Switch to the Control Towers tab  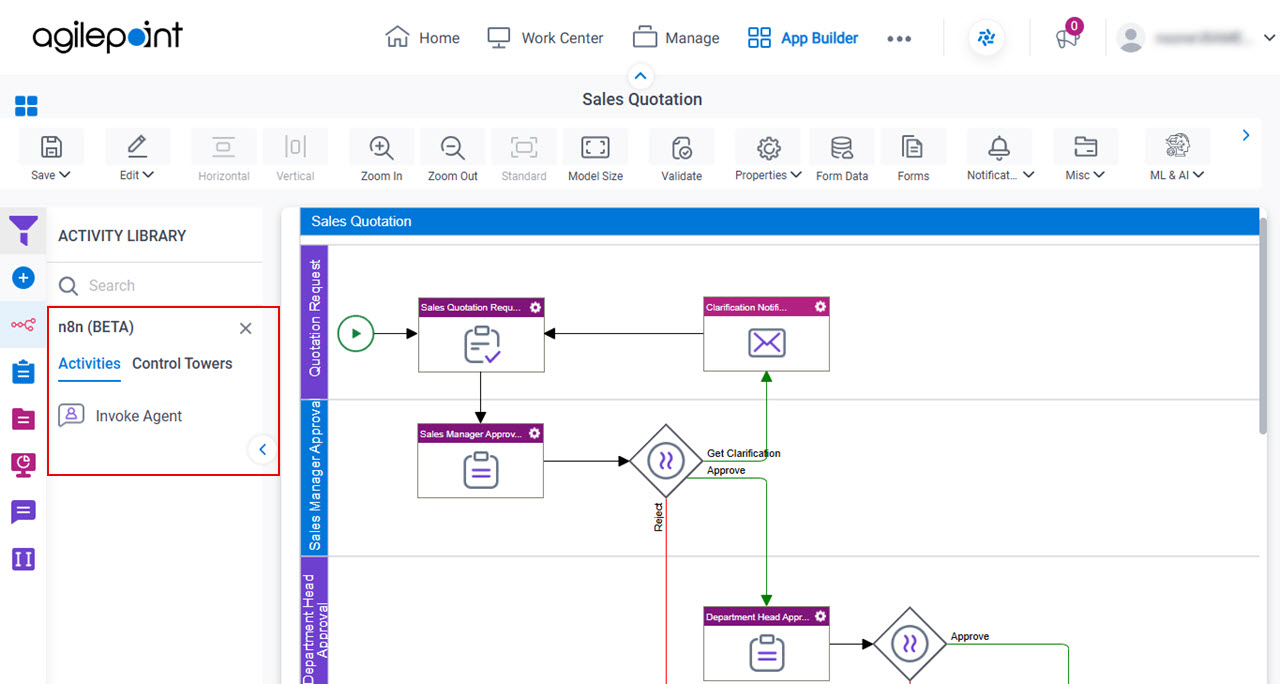pyautogui.click(x=182, y=364)
